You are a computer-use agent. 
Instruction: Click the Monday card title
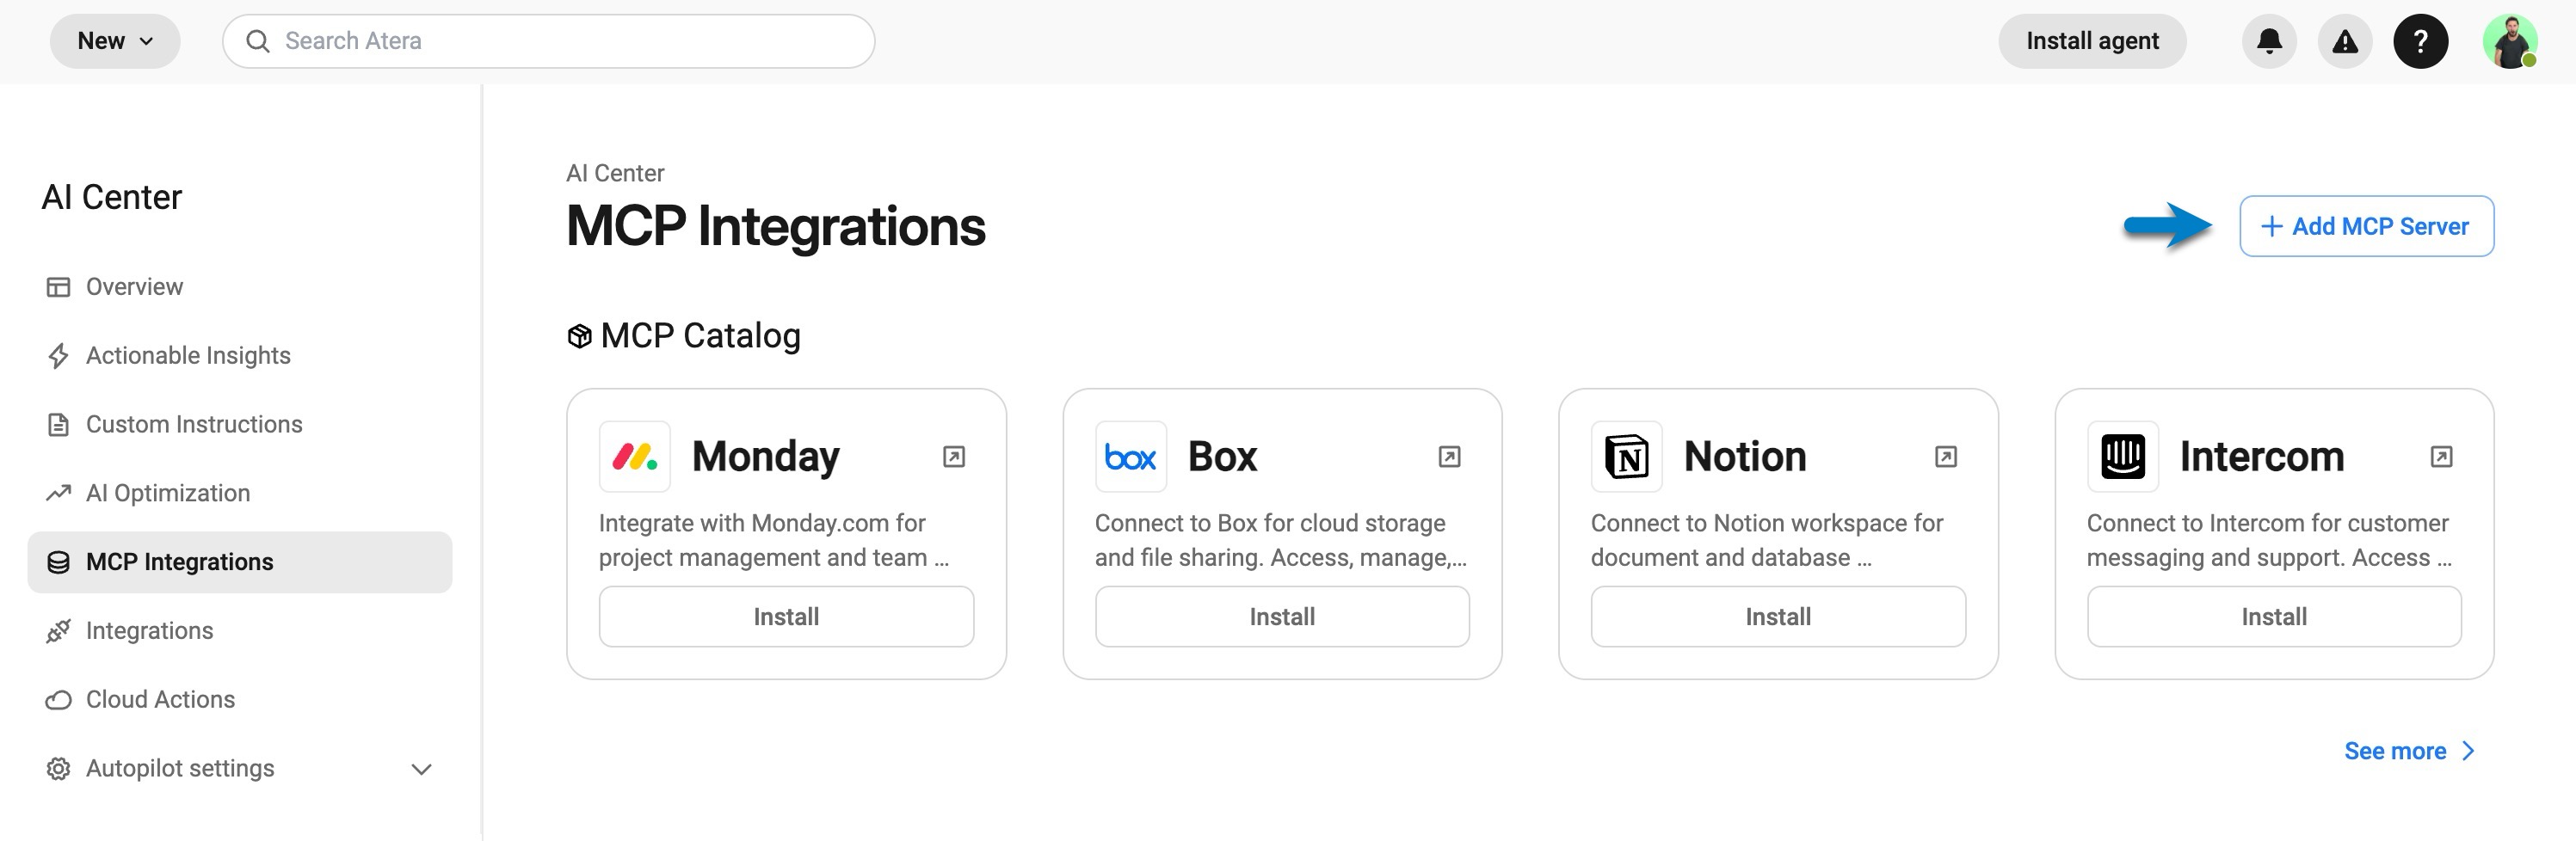tap(766, 457)
